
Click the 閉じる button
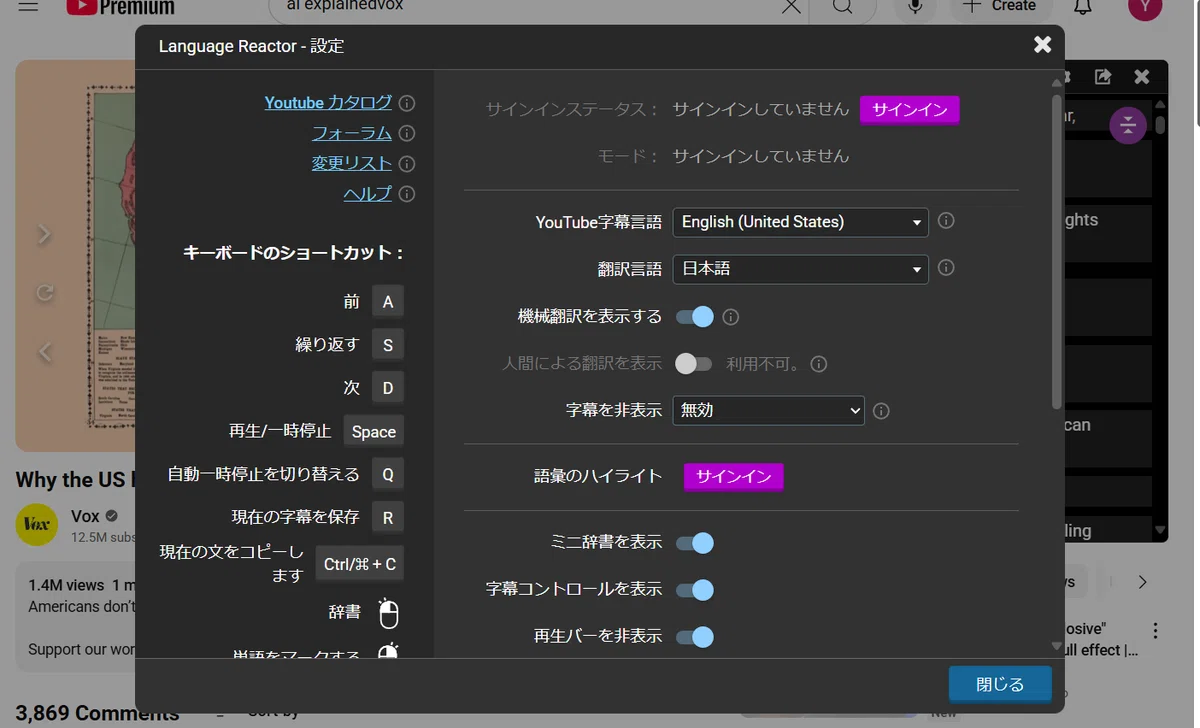[1000, 685]
